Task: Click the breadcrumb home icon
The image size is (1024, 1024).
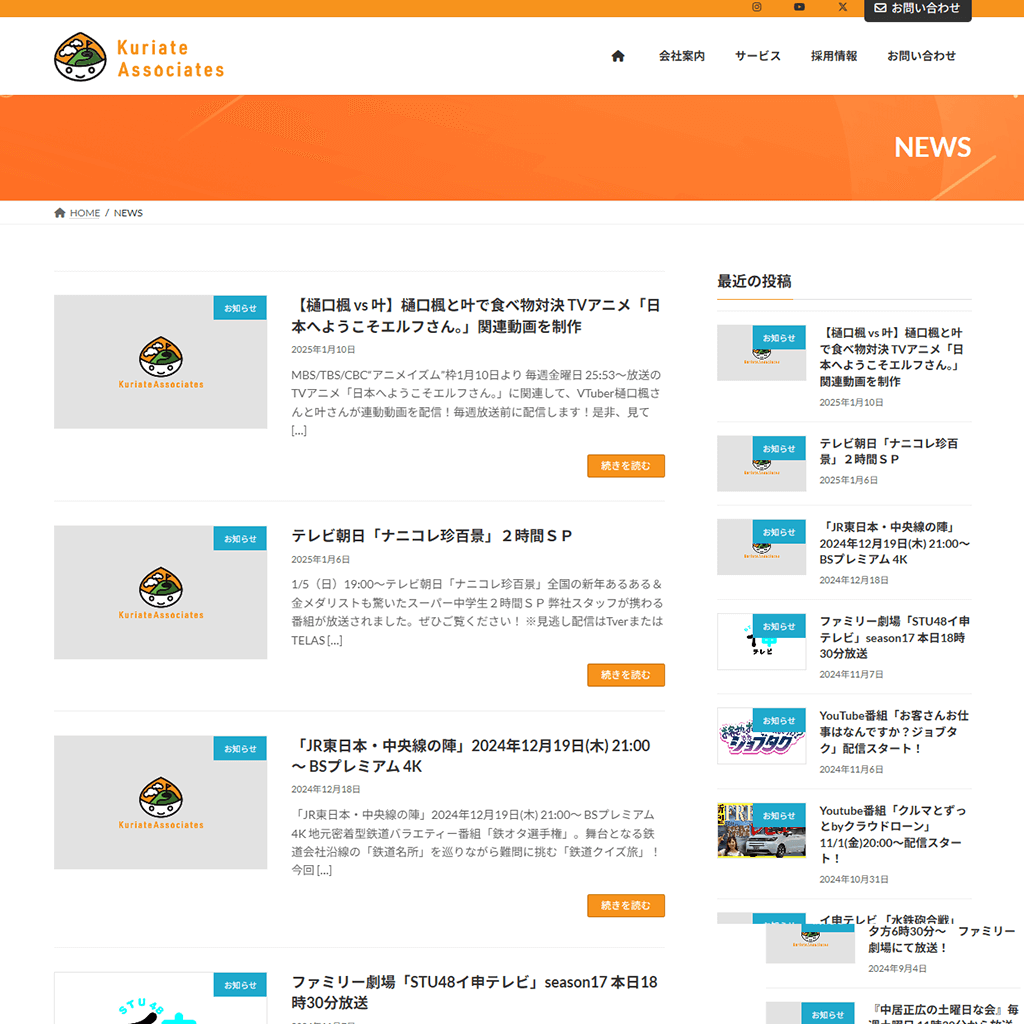Action: [x=60, y=213]
